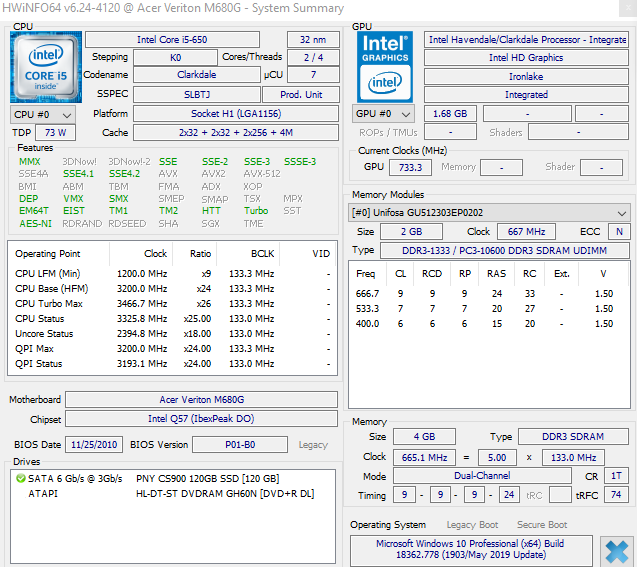Click the 4 GB total memory size field
637x567 pixels.
click(x=425, y=437)
